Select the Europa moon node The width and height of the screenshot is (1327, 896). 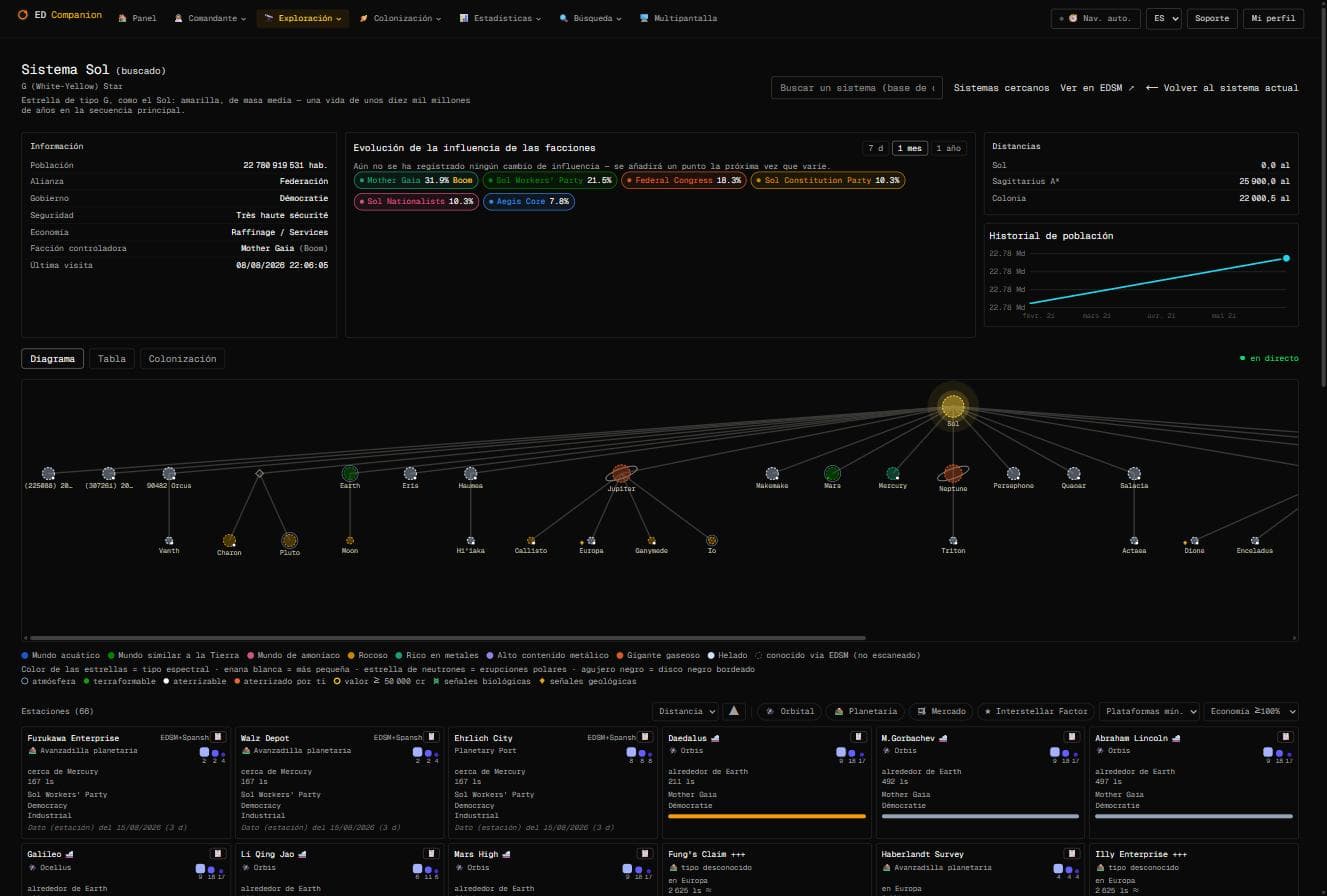[x=591, y=540]
